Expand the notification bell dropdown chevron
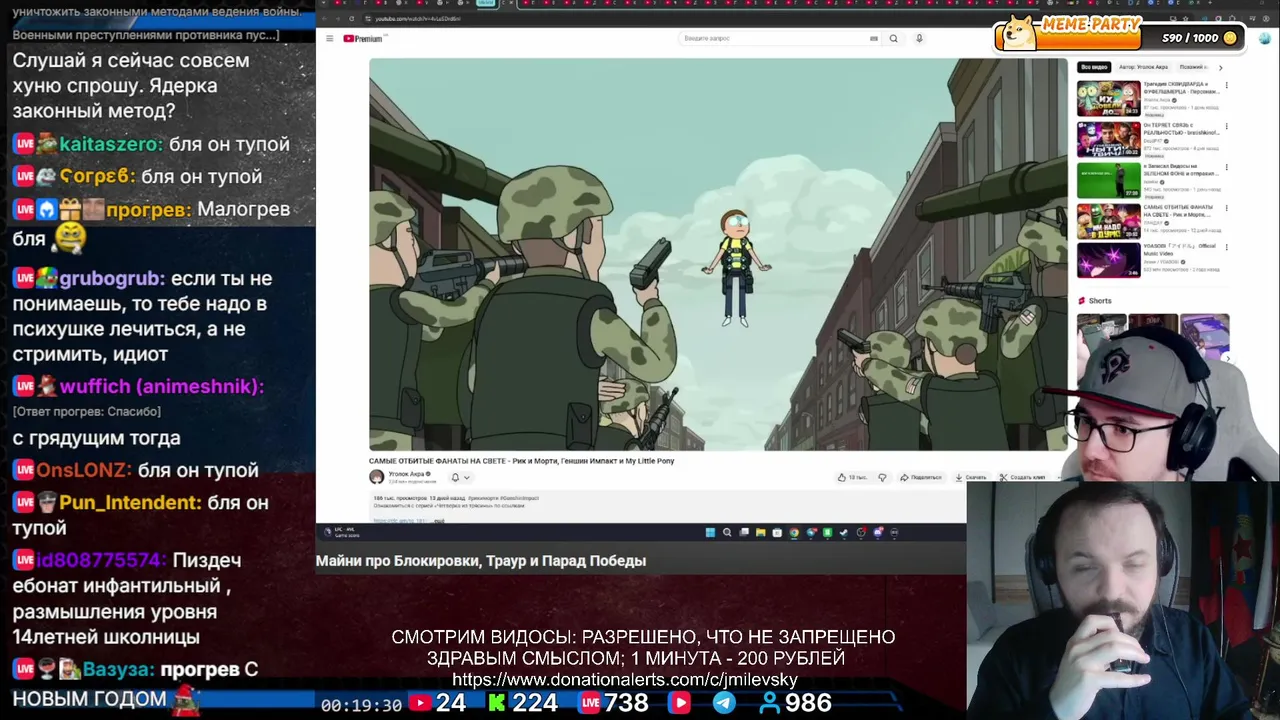Viewport: 1280px width, 720px height. tap(467, 478)
